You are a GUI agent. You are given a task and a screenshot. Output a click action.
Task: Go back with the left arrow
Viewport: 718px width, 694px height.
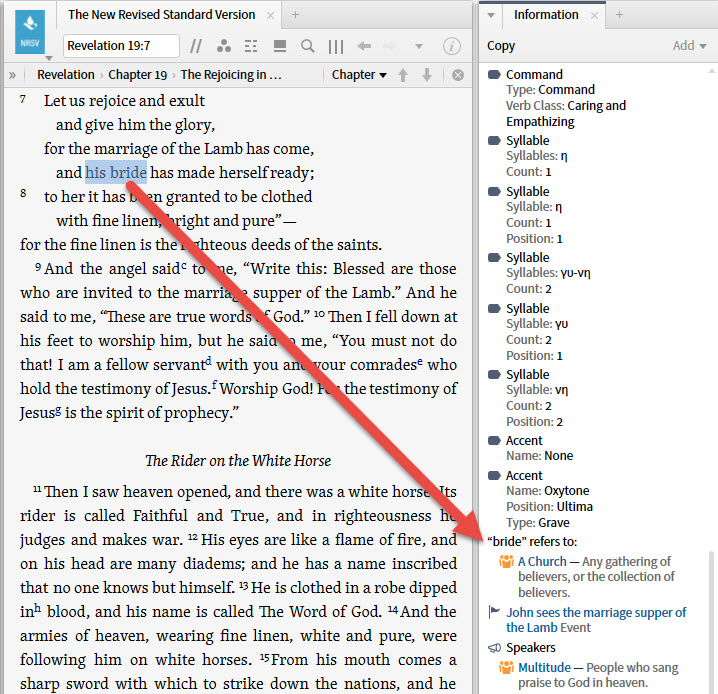click(364, 46)
